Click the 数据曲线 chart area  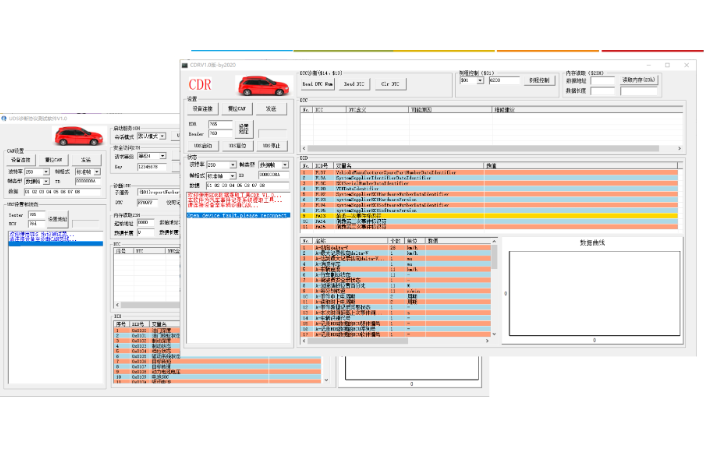(594, 293)
